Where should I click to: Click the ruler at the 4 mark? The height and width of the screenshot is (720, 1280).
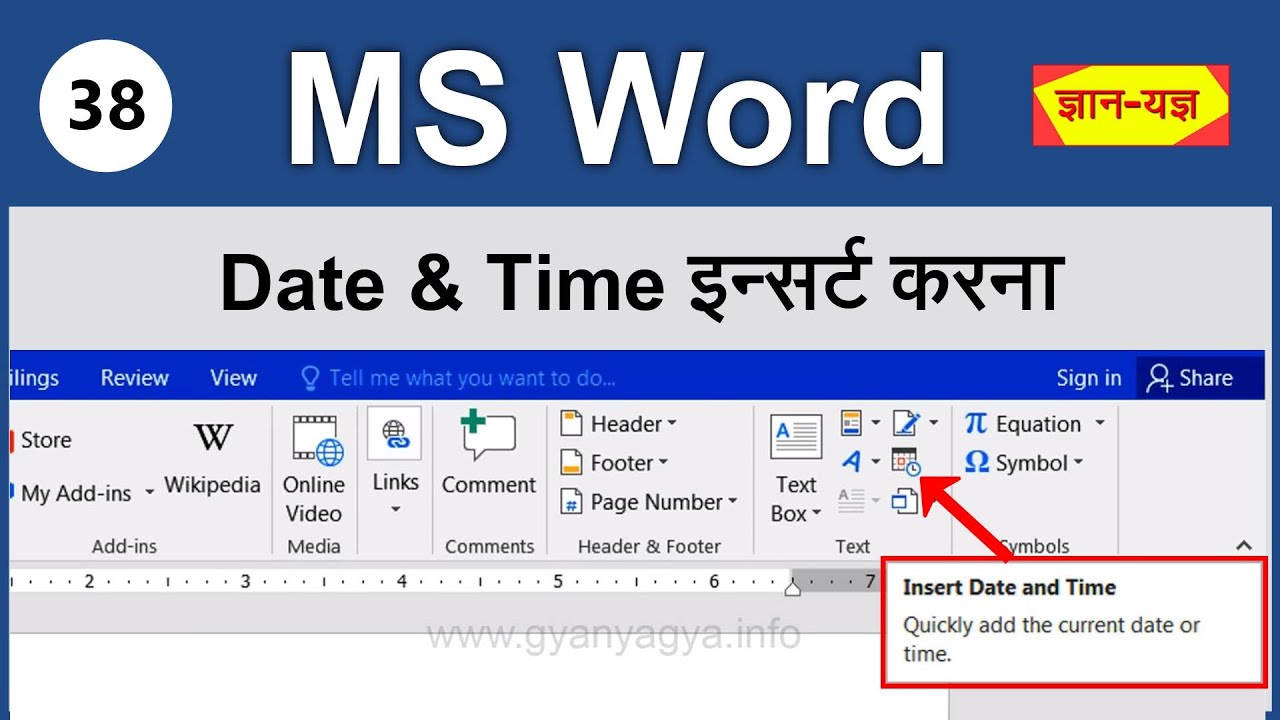(402, 581)
